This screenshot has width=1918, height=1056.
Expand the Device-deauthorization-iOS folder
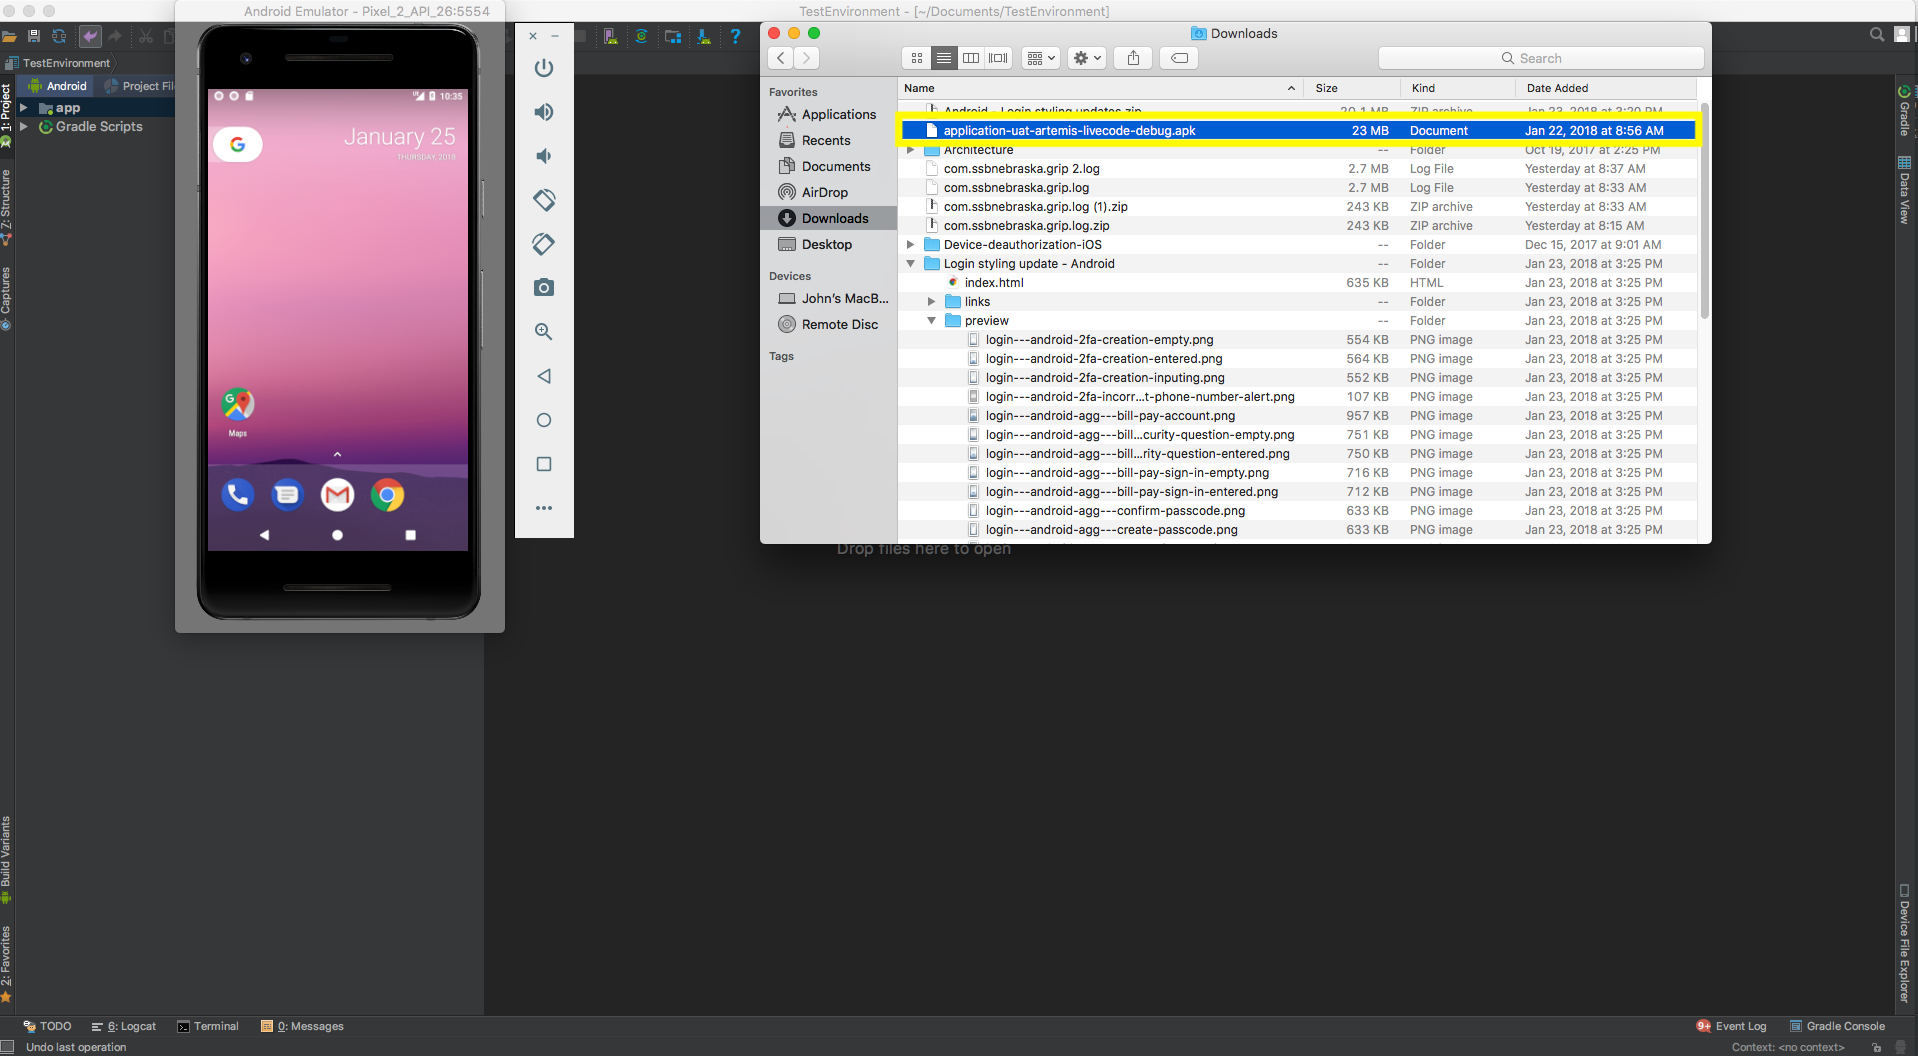pyautogui.click(x=909, y=244)
